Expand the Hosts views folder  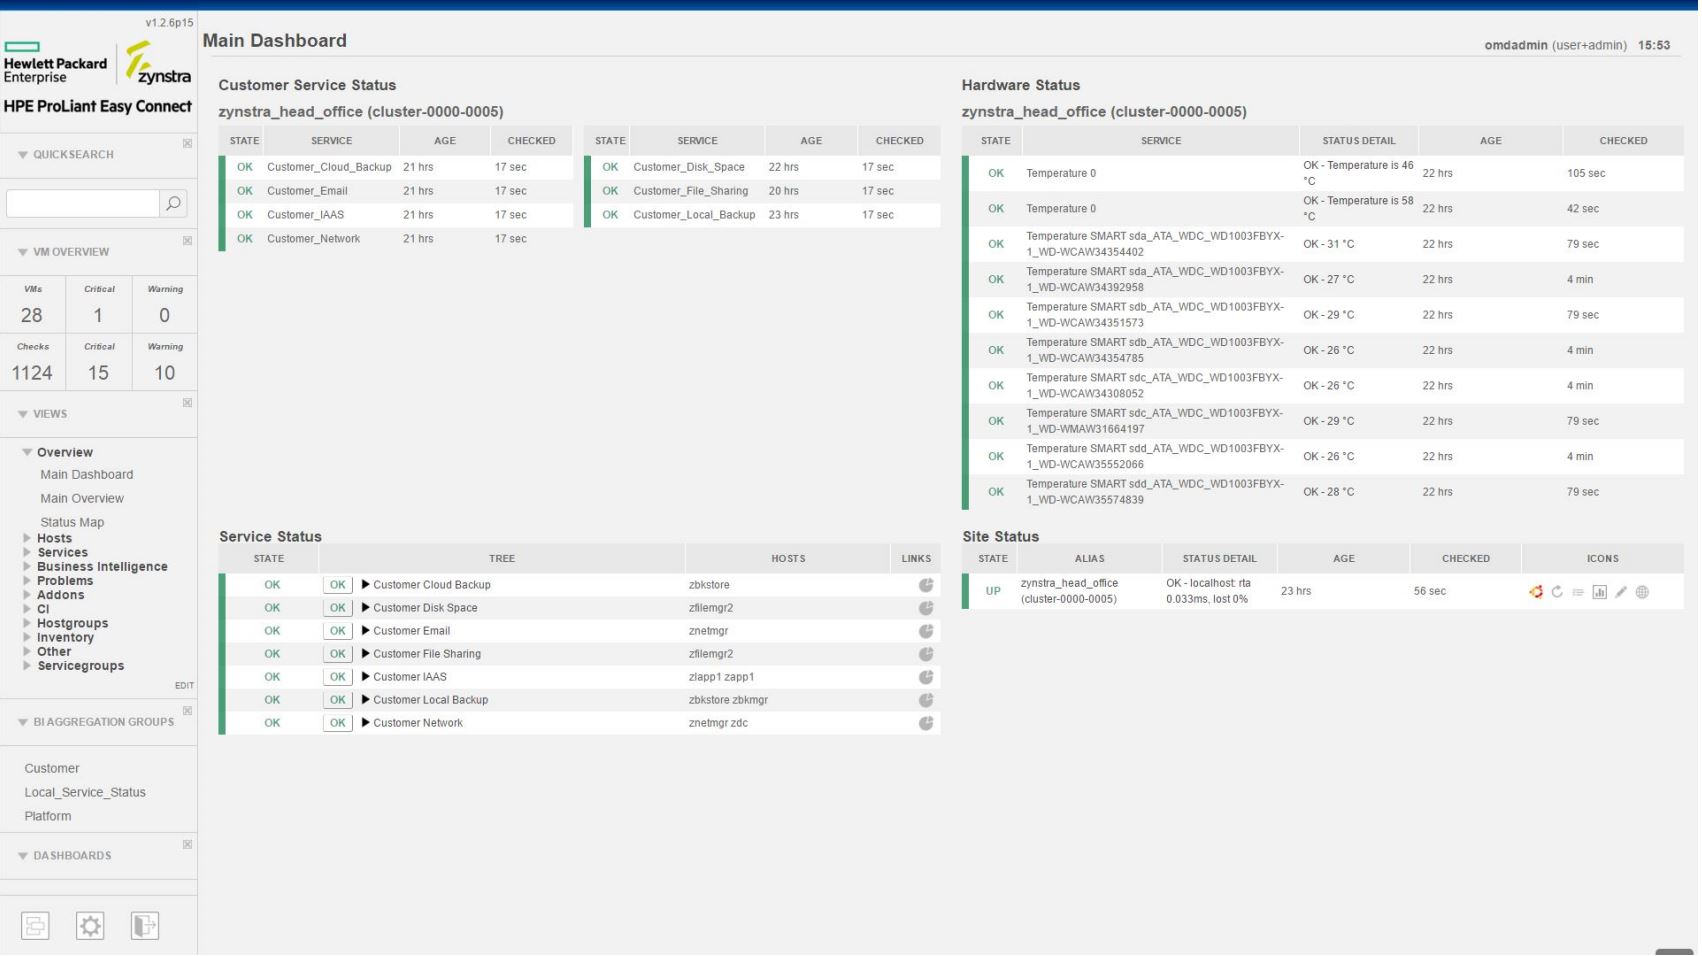pyautogui.click(x=27, y=538)
